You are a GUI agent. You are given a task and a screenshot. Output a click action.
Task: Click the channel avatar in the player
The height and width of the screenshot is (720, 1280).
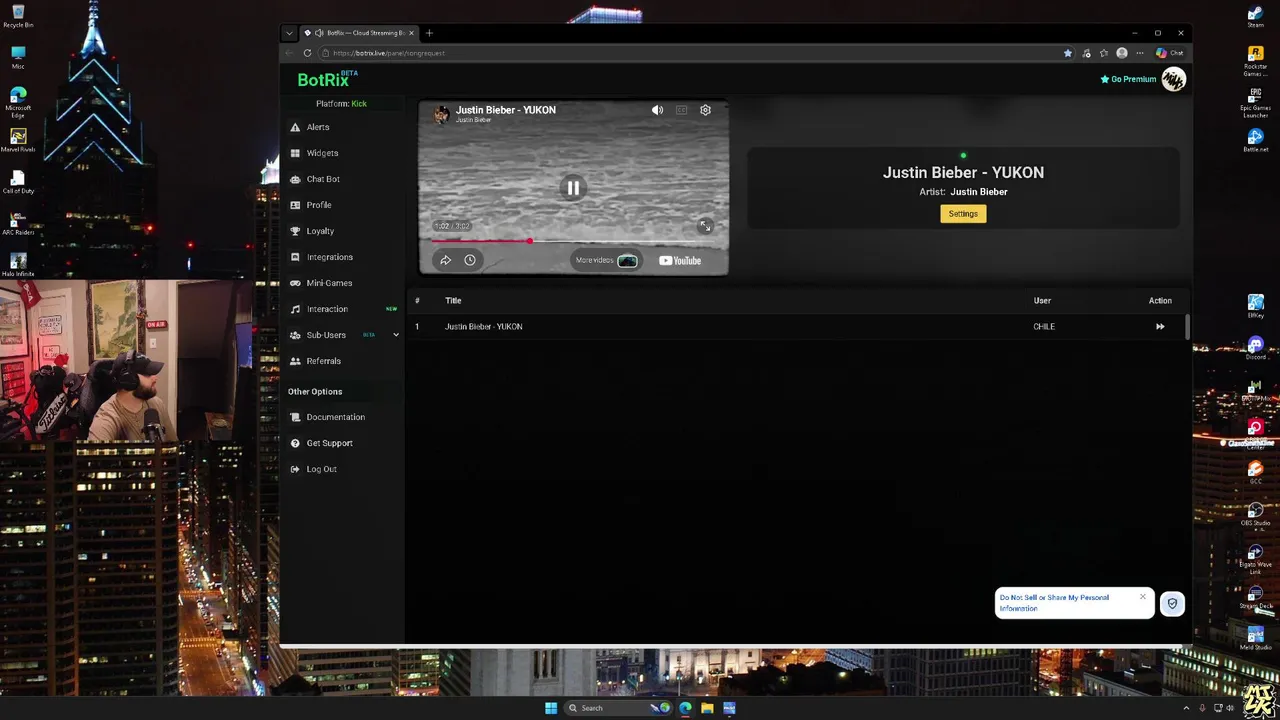[x=441, y=114]
